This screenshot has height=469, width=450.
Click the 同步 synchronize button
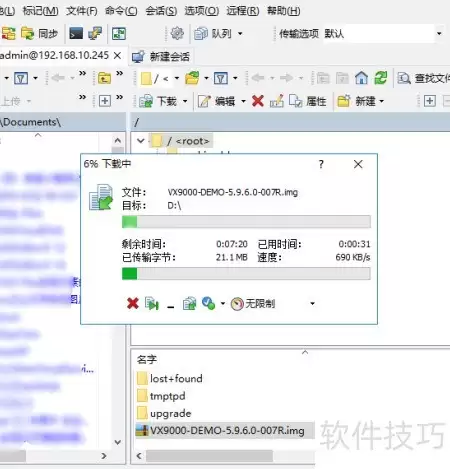pyautogui.click(x=39, y=33)
